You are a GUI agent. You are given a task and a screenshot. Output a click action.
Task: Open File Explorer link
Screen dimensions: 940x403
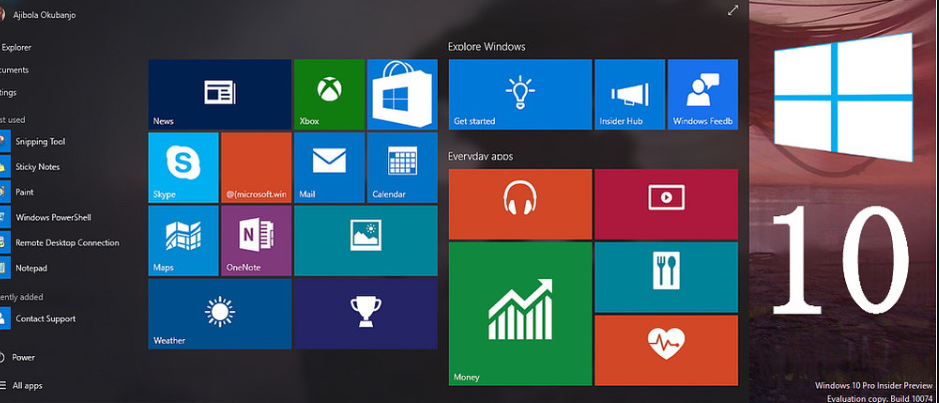tap(16, 47)
